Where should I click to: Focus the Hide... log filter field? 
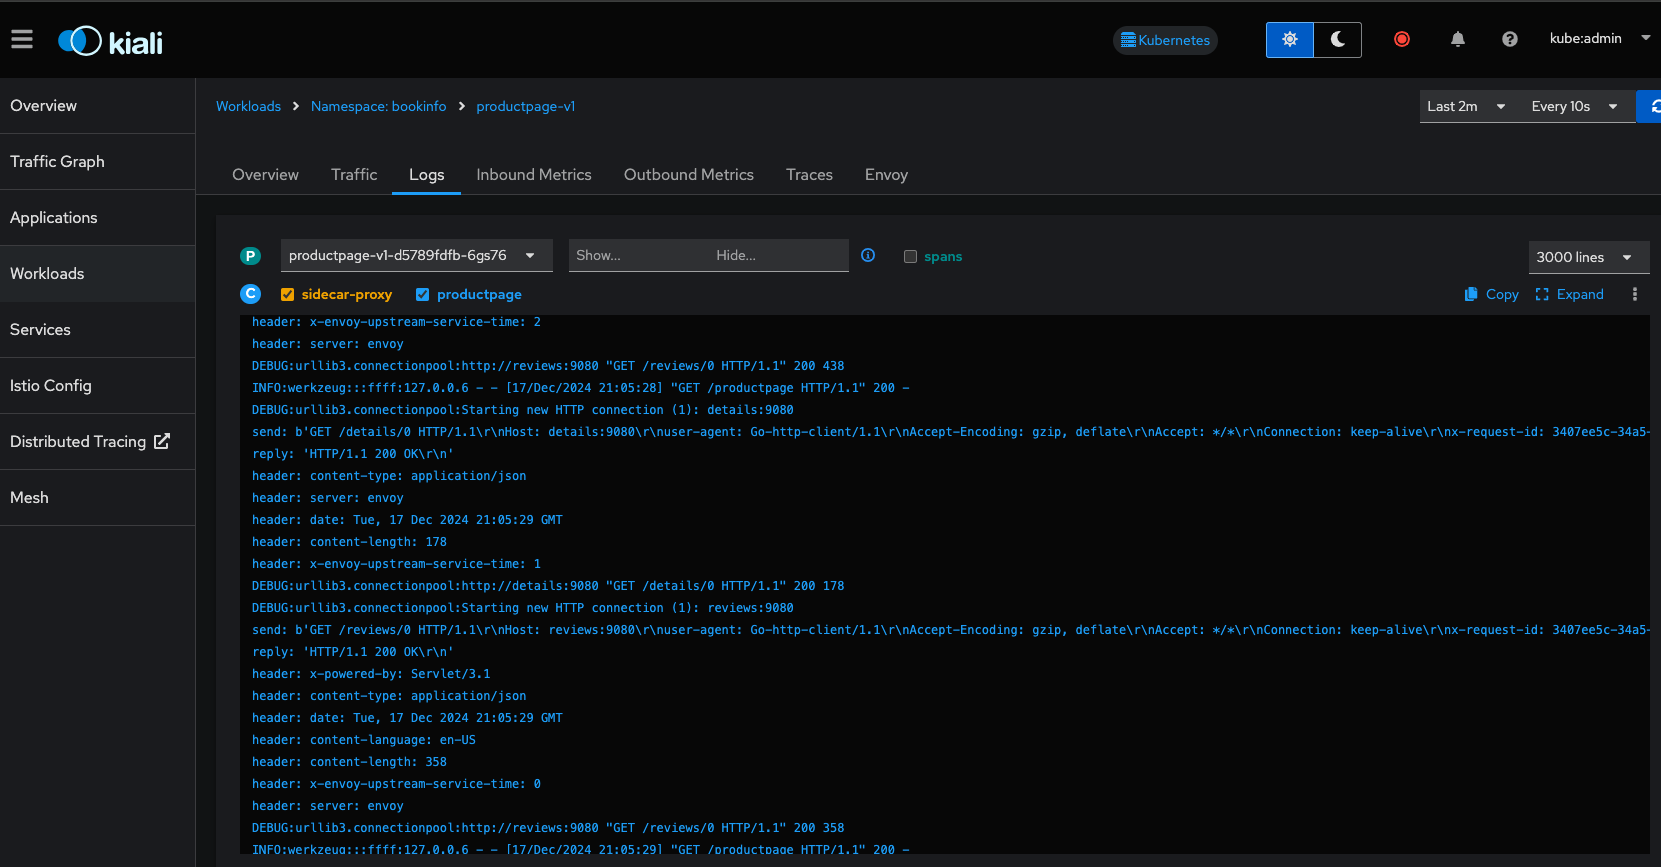[x=778, y=255]
